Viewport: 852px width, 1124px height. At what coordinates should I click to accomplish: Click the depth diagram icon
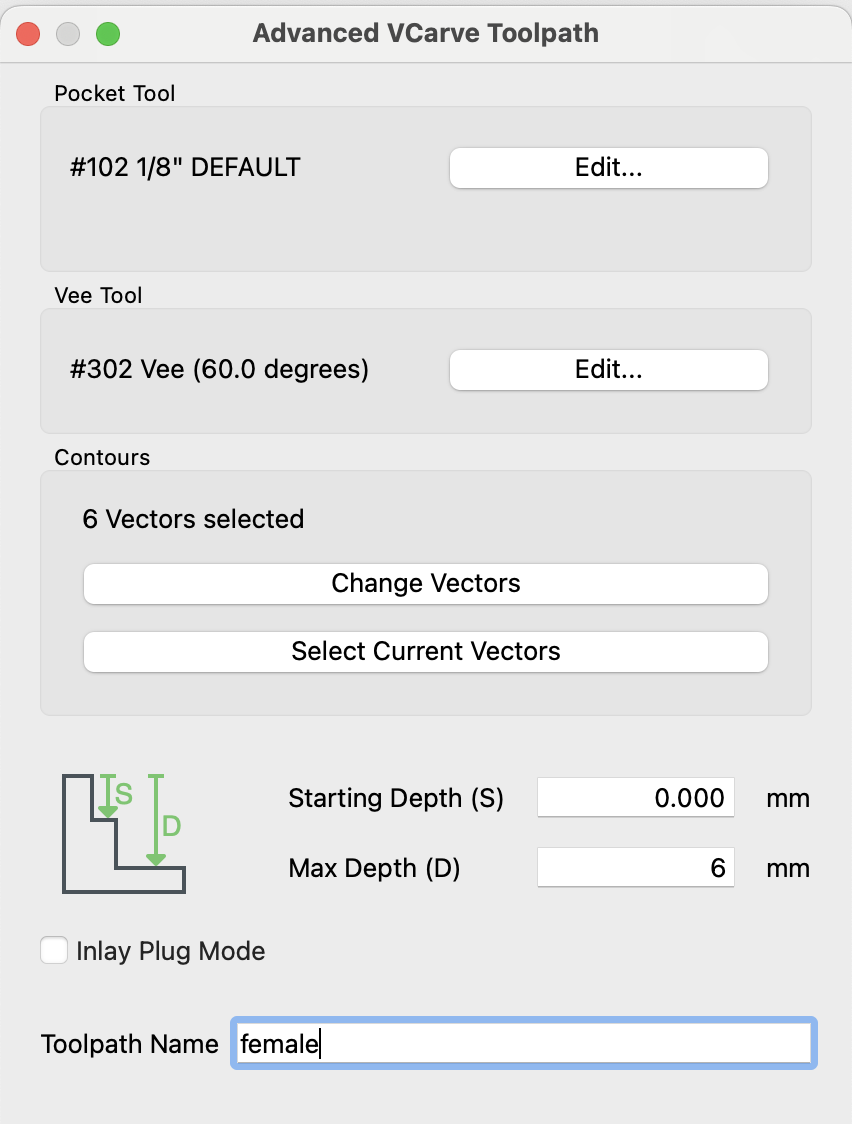point(123,832)
